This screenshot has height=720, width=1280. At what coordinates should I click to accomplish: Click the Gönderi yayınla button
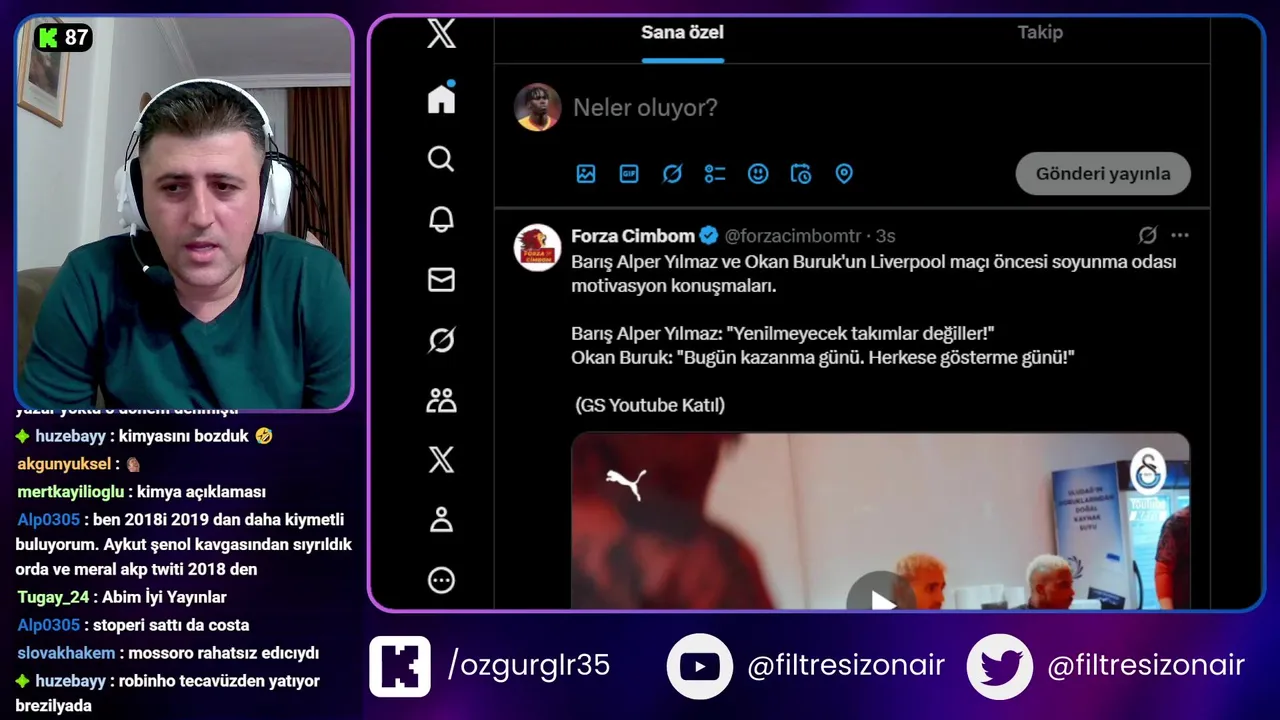click(1103, 174)
